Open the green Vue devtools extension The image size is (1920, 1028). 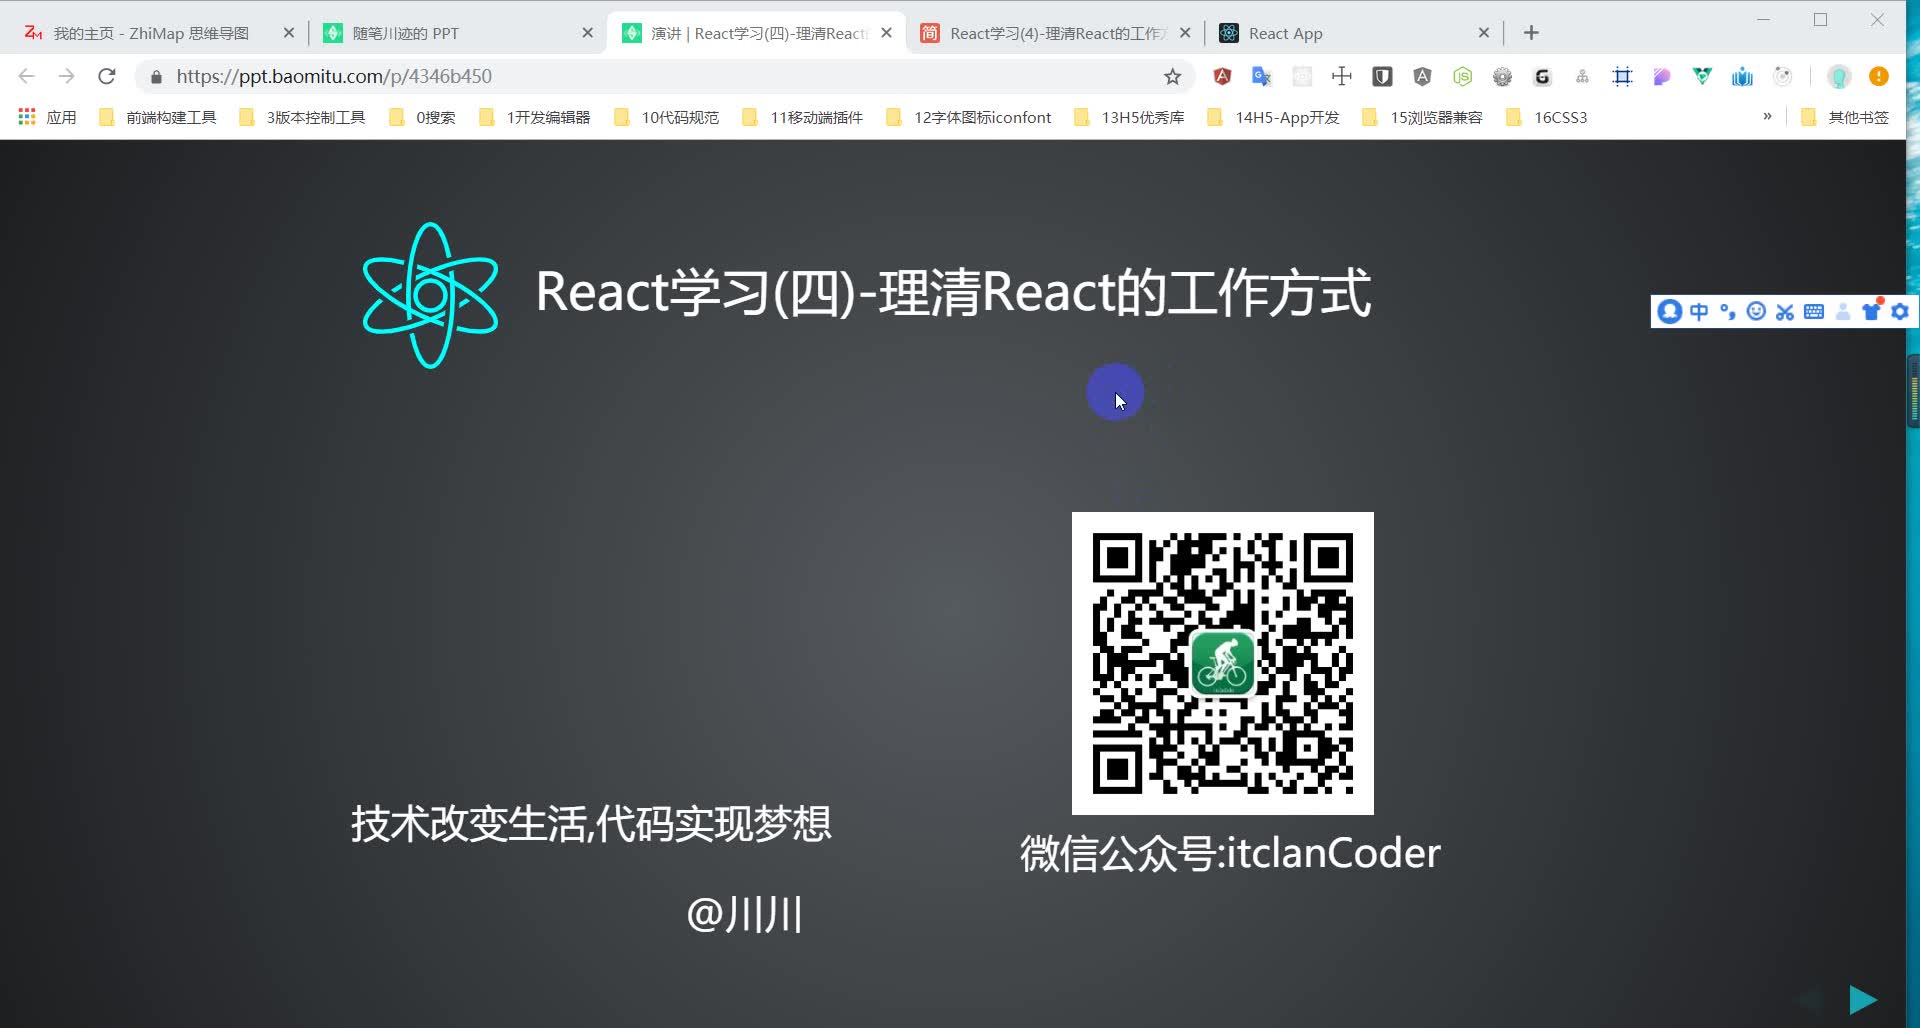coord(1702,76)
